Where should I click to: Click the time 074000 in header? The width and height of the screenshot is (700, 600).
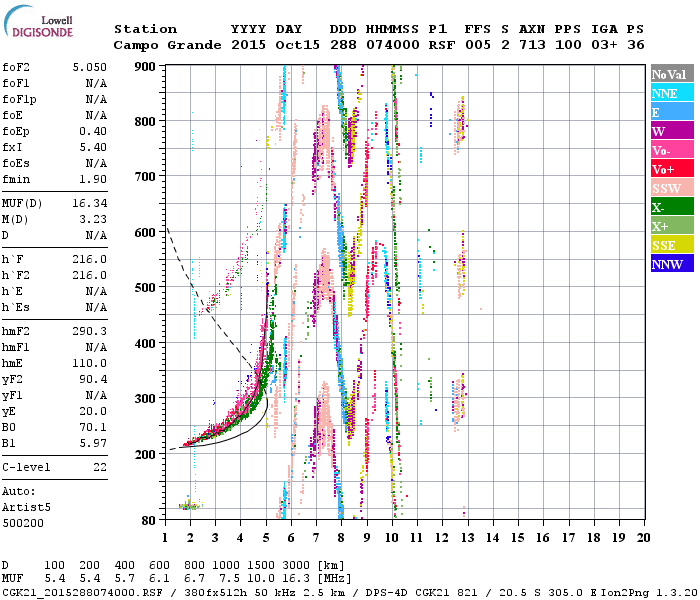pyautogui.click(x=393, y=45)
